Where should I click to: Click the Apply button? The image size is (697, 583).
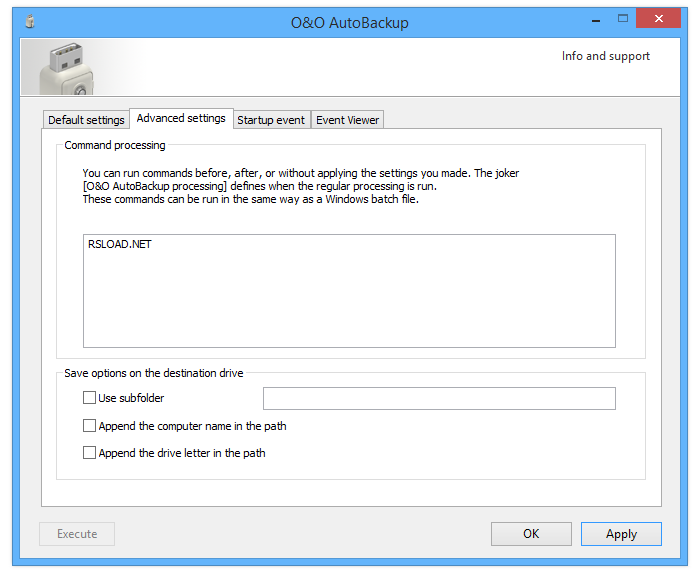(x=621, y=534)
